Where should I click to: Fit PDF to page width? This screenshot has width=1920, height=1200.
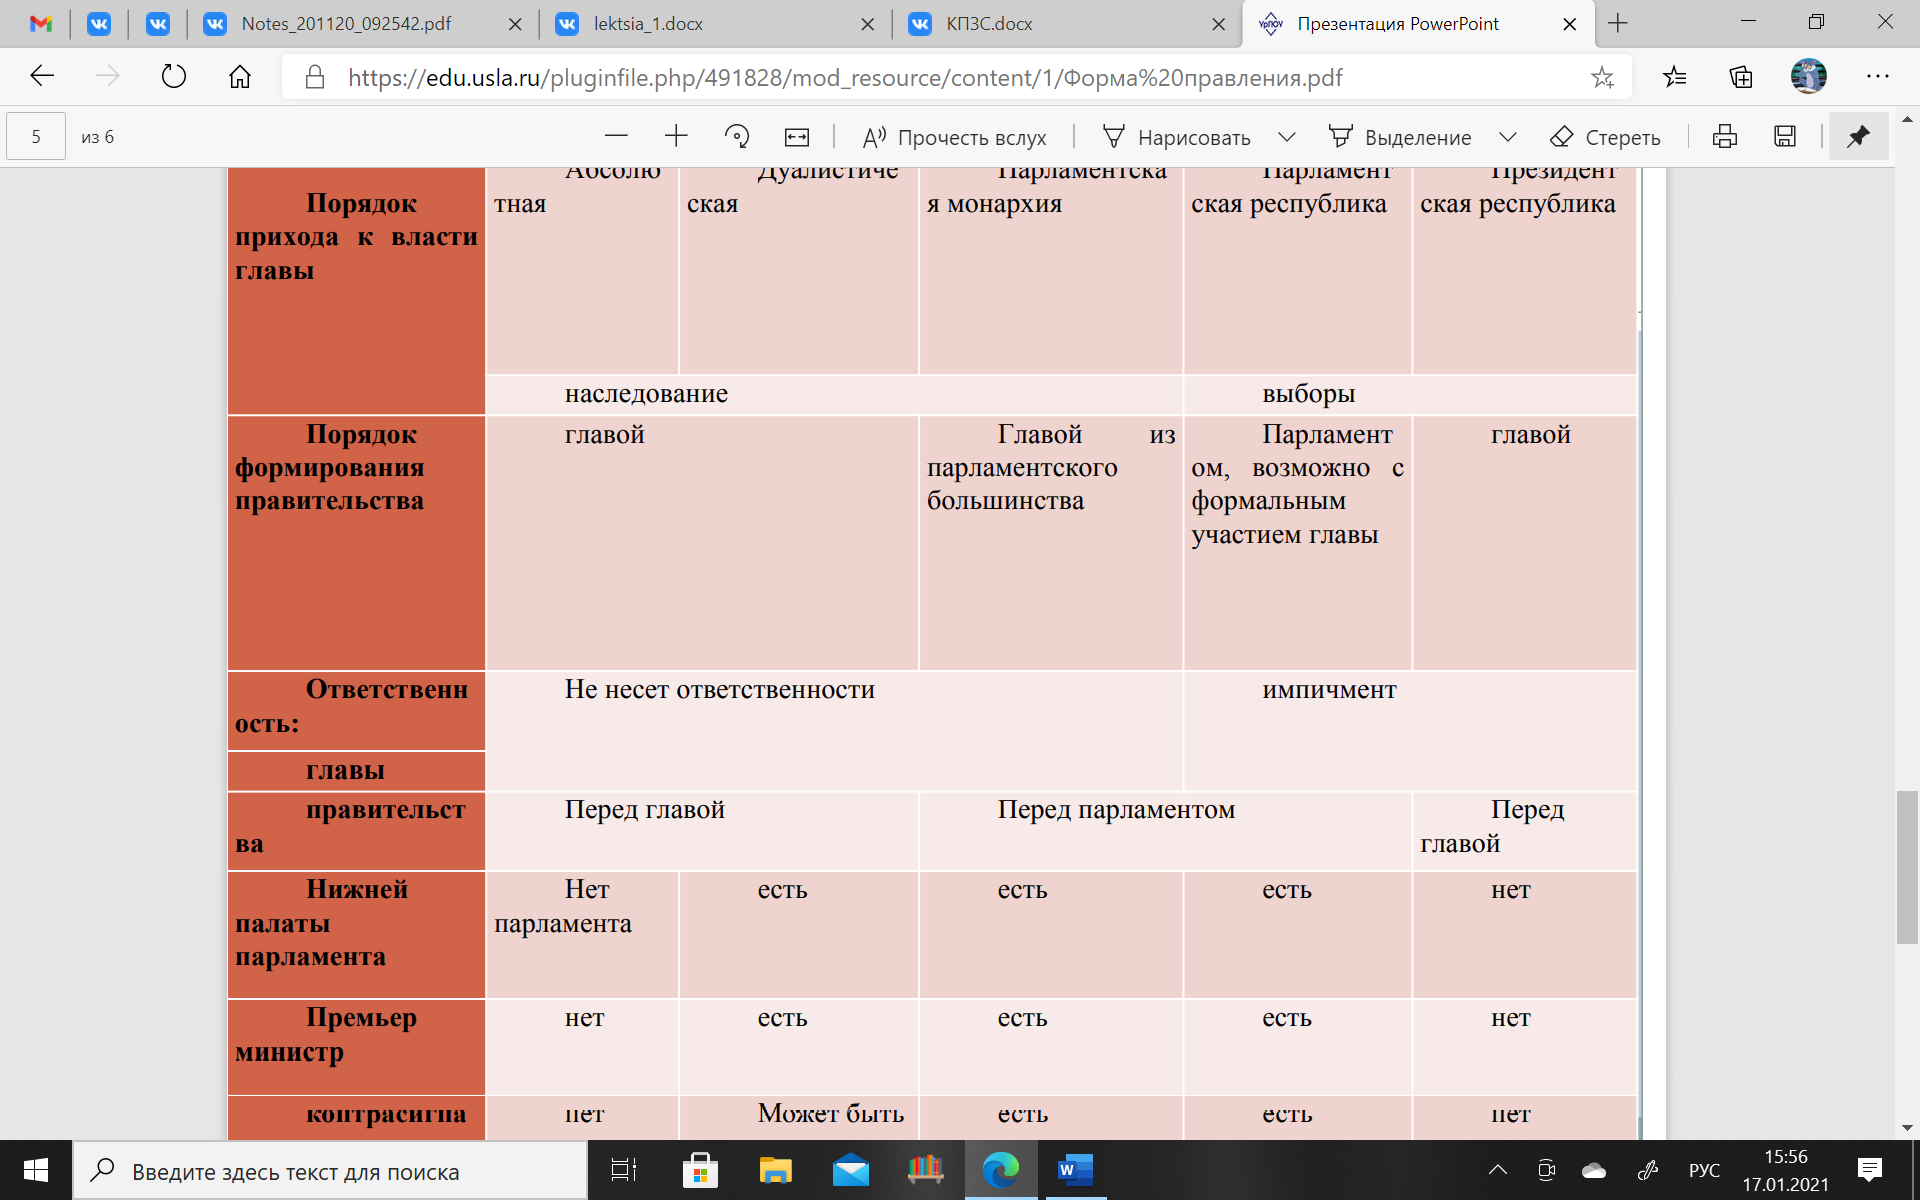click(797, 136)
